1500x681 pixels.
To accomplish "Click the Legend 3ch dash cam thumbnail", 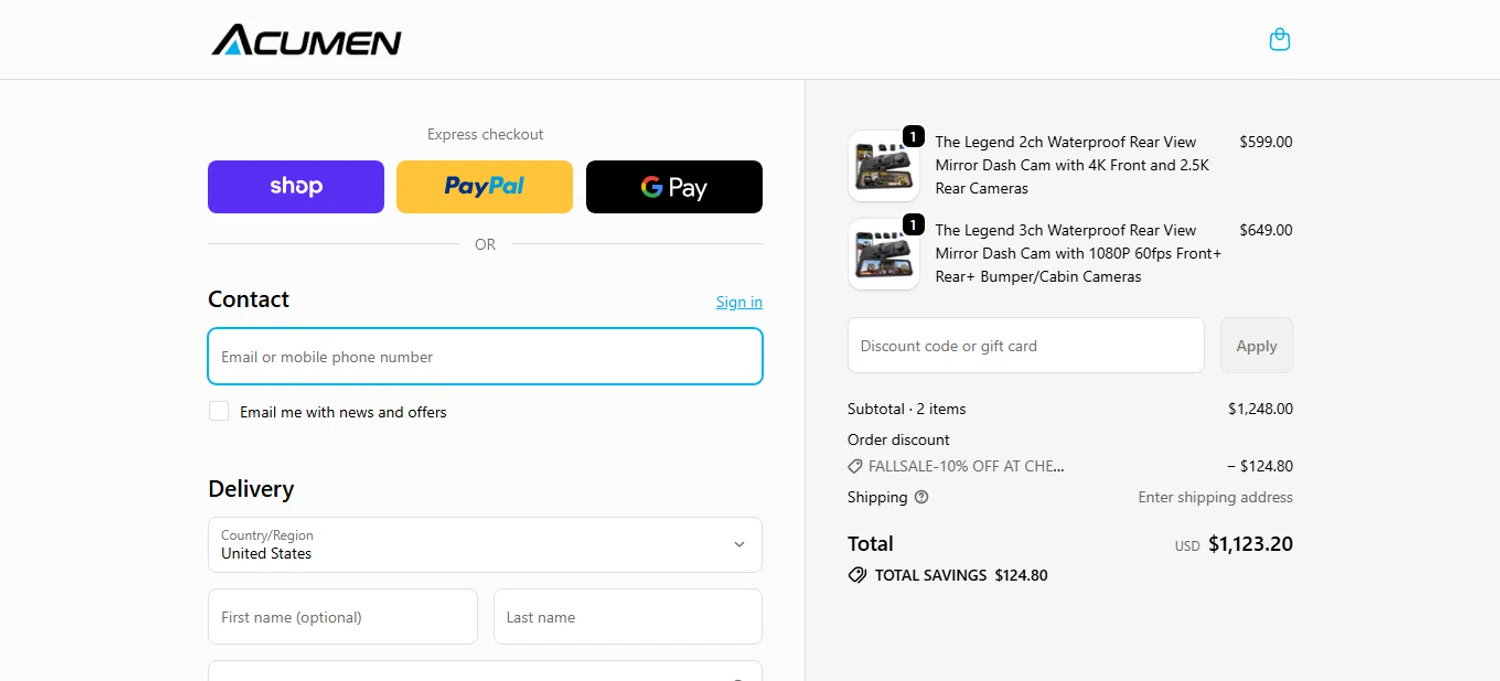I will click(884, 254).
